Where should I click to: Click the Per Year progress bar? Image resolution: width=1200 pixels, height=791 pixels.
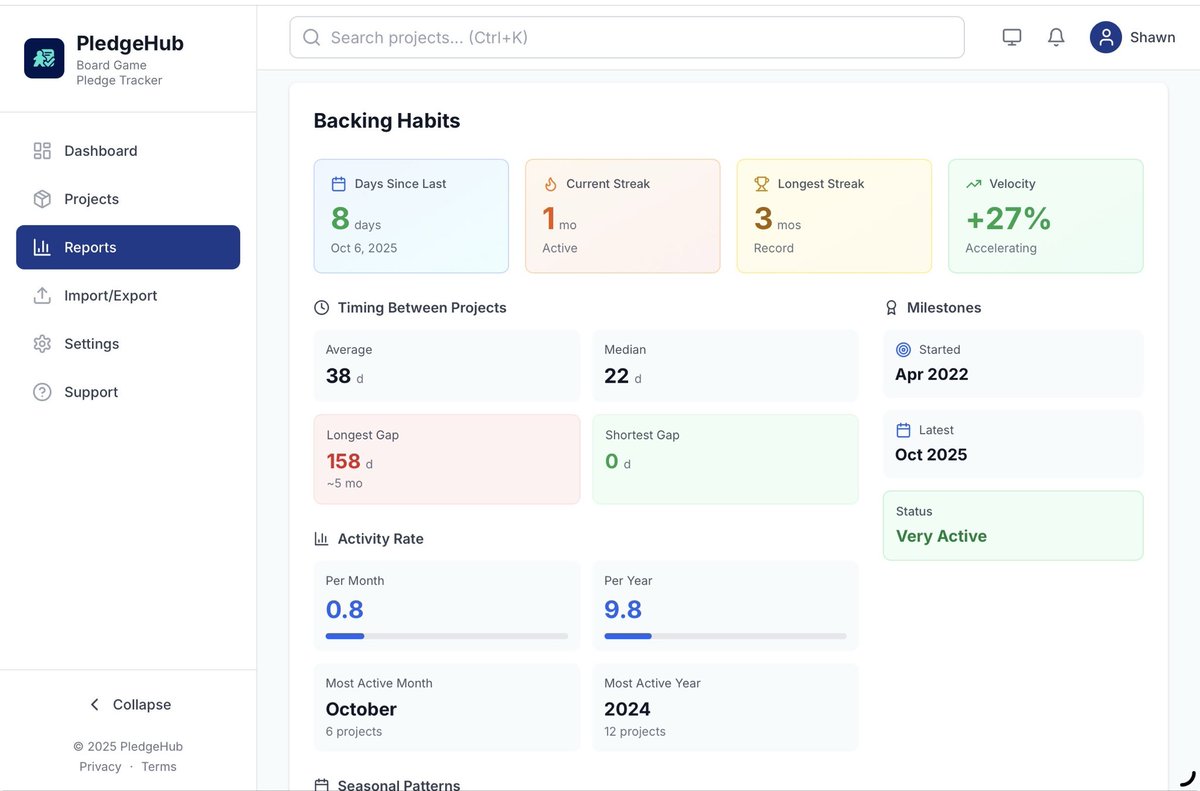click(725, 636)
